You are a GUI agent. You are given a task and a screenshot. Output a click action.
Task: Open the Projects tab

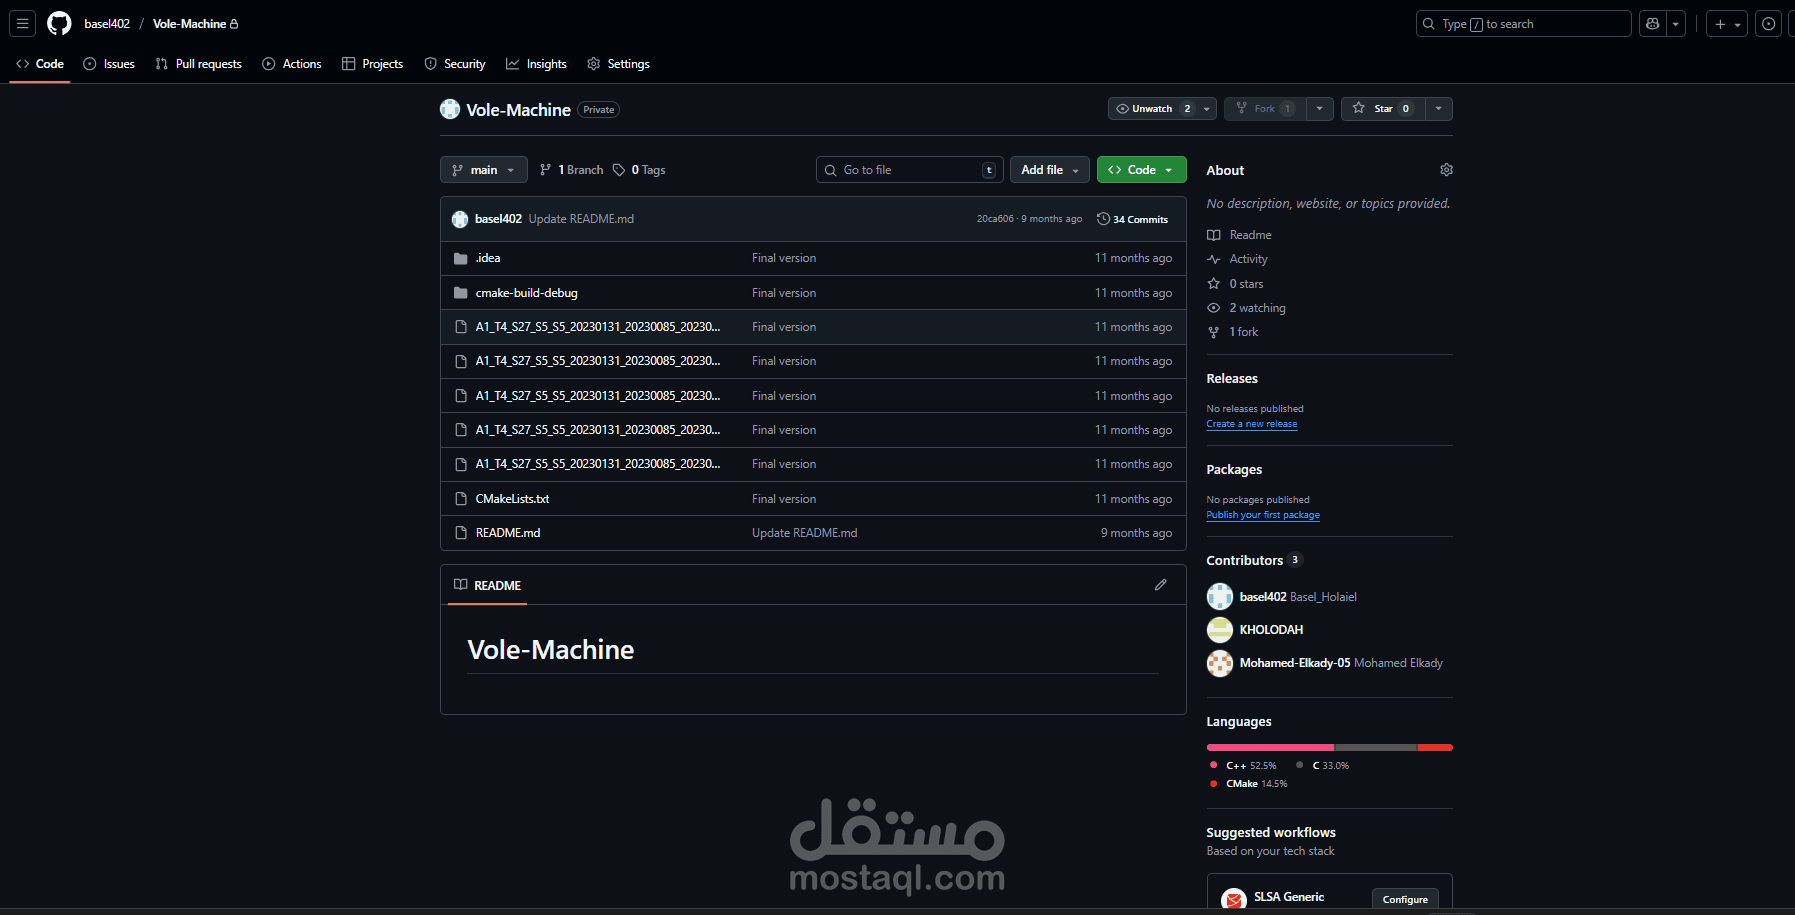tap(373, 63)
